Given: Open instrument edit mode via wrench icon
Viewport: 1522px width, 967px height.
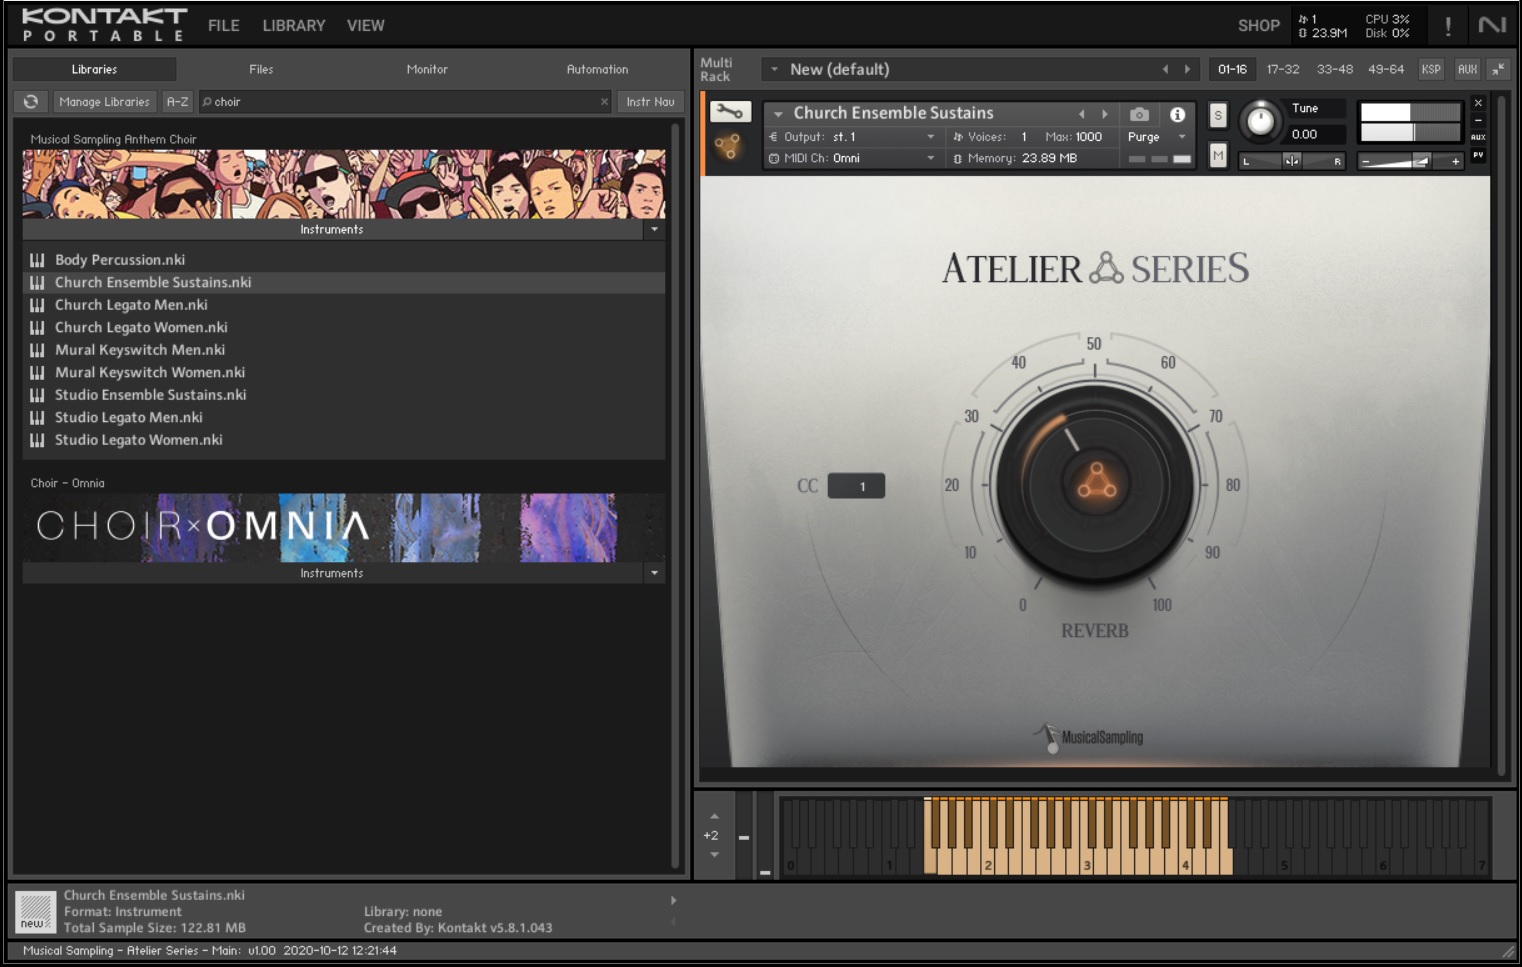Looking at the screenshot, I should pyautogui.click(x=730, y=112).
